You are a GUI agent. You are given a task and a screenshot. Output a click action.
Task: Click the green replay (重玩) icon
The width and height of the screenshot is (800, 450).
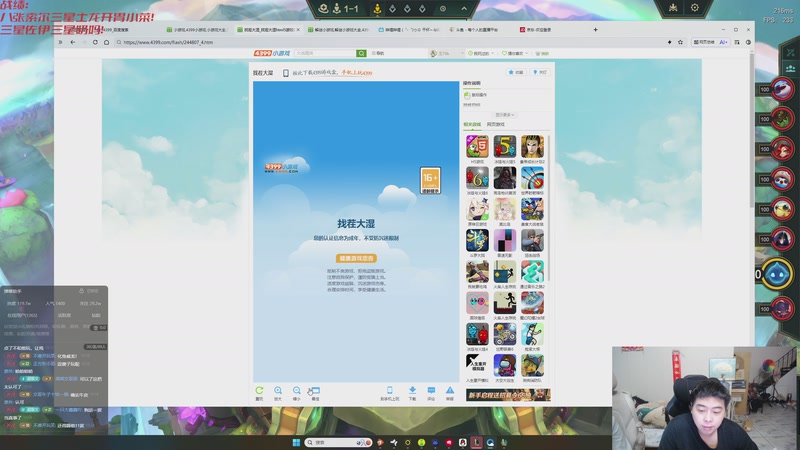pos(259,391)
